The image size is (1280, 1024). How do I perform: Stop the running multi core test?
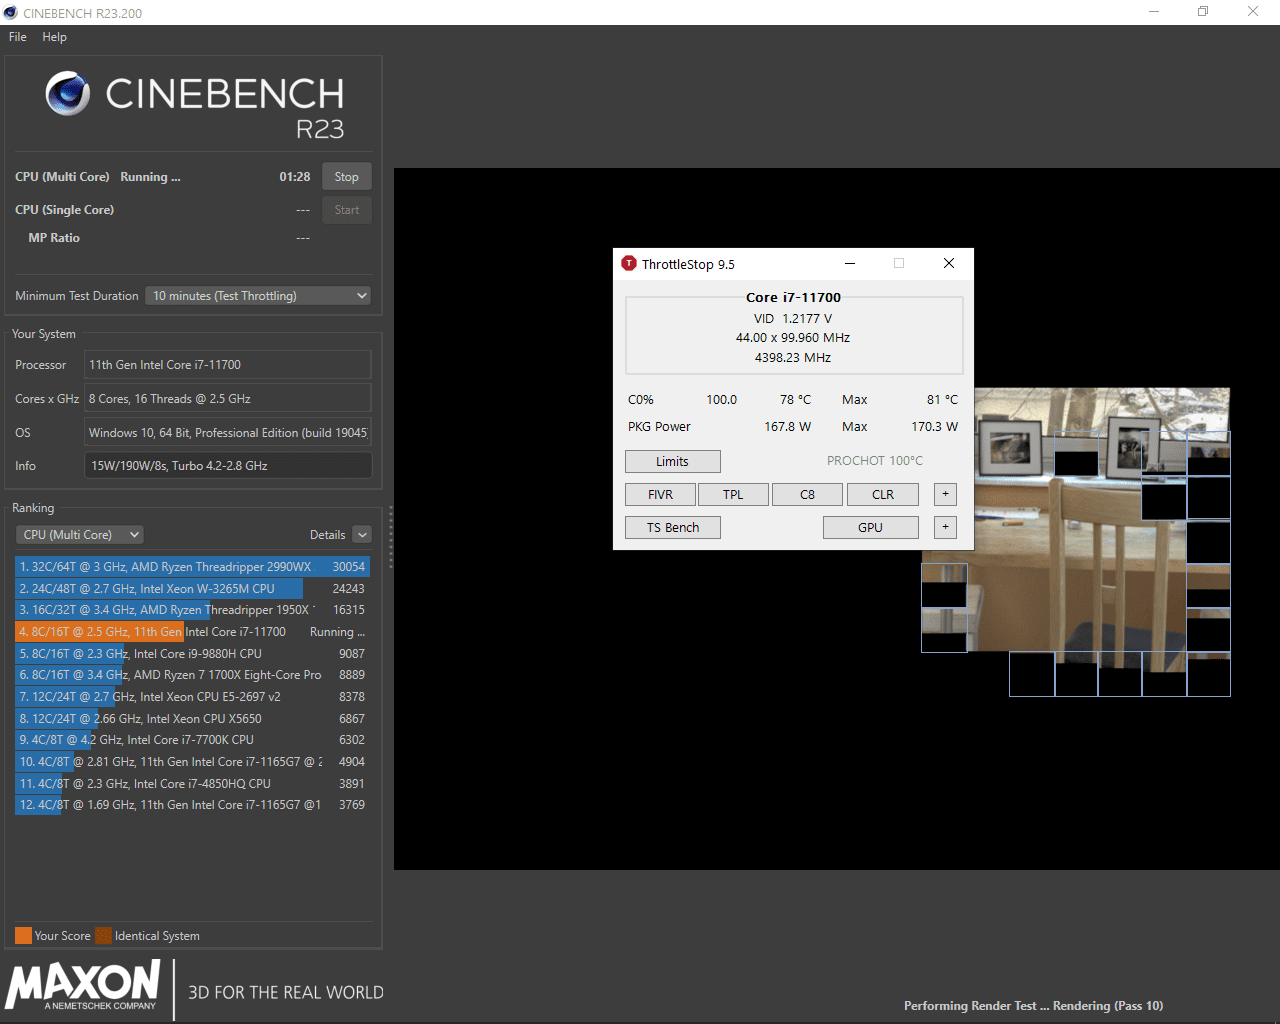click(347, 177)
